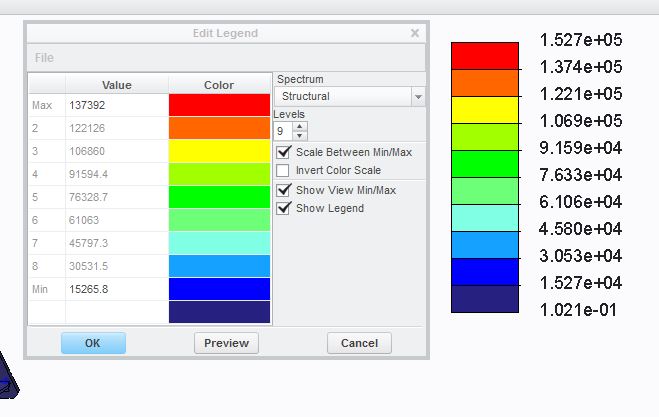
Task: Close the Edit Legend dialog
Action: 415,33
